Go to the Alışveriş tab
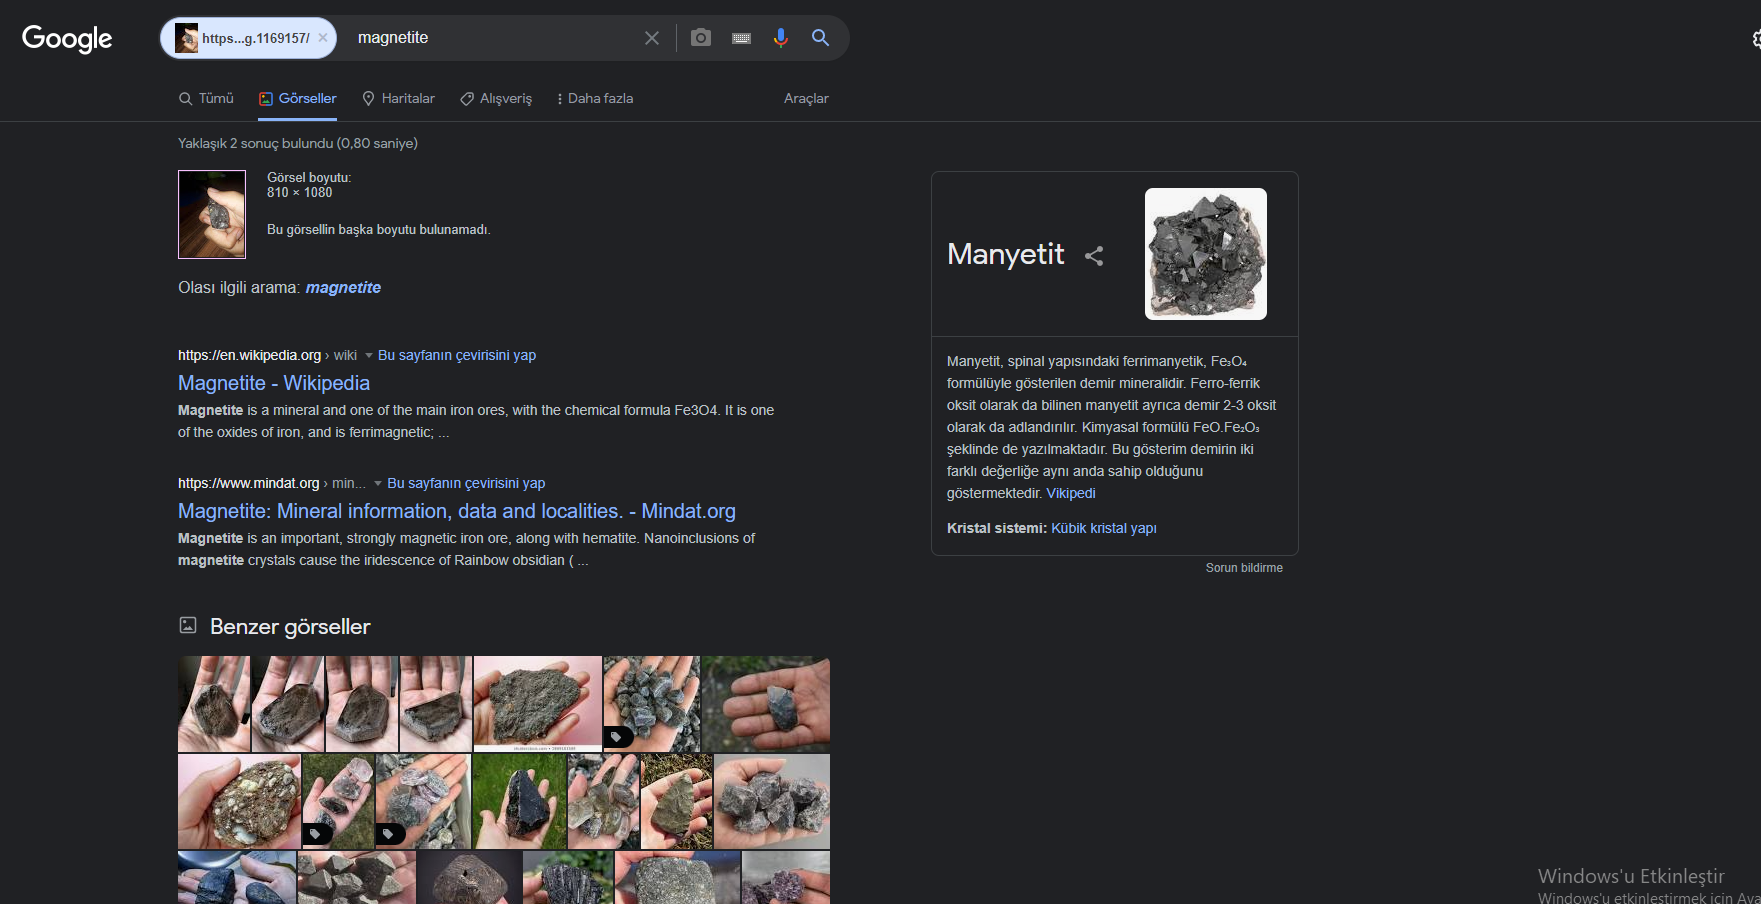The height and width of the screenshot is (904, 1761). tap(496, 98)
